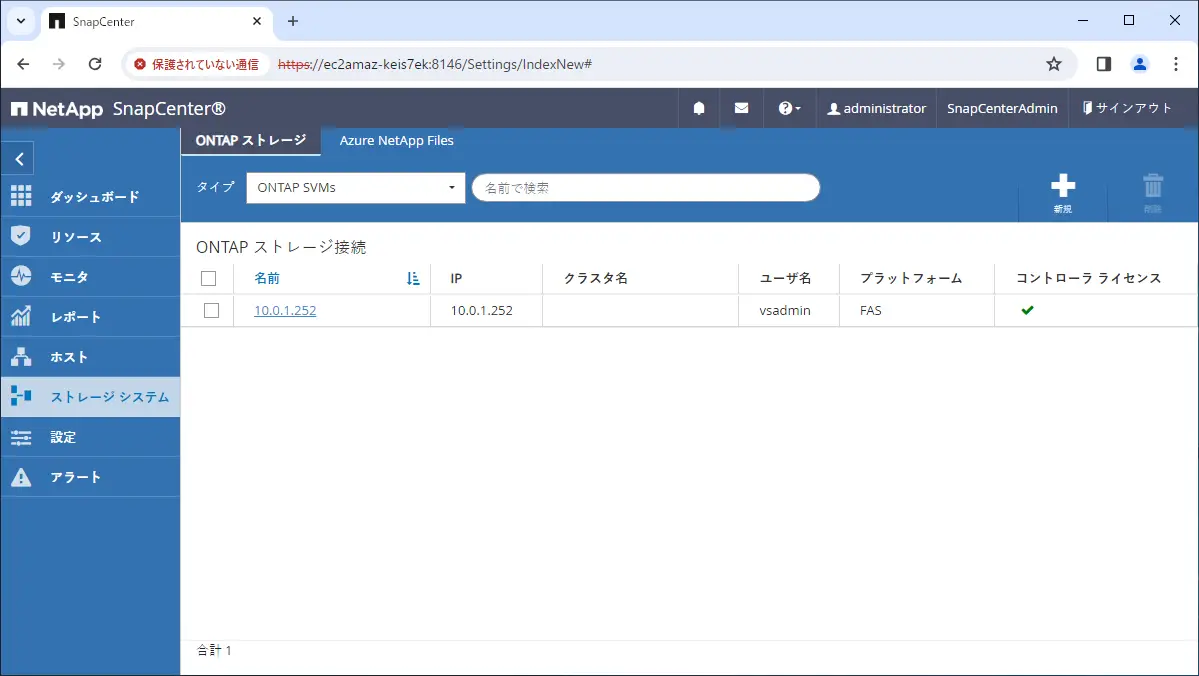Click the NetApp SnapCenter logo
The width and height of the screenshot is (1199, 676).
tap(119, 109)
